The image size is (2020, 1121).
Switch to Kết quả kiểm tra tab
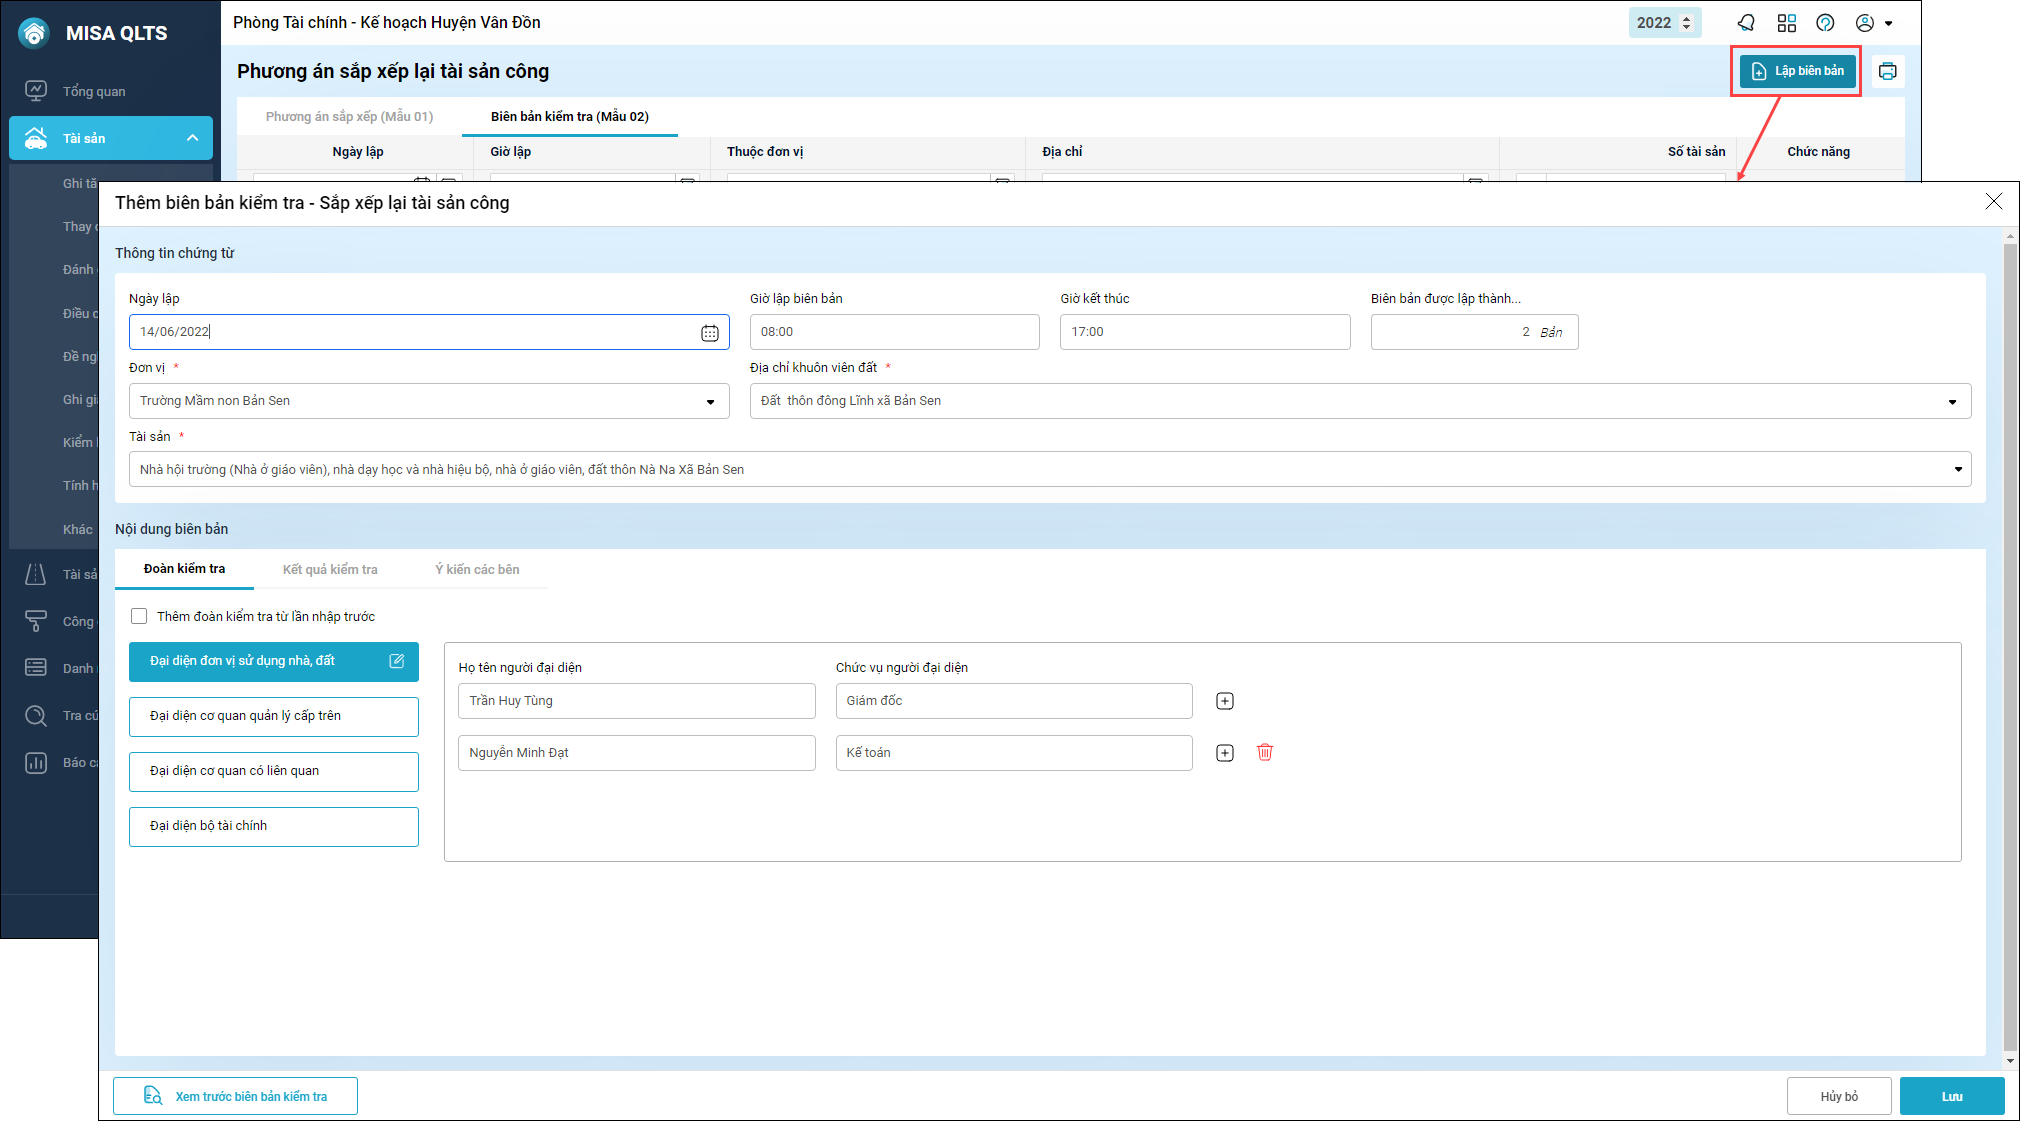330,570
